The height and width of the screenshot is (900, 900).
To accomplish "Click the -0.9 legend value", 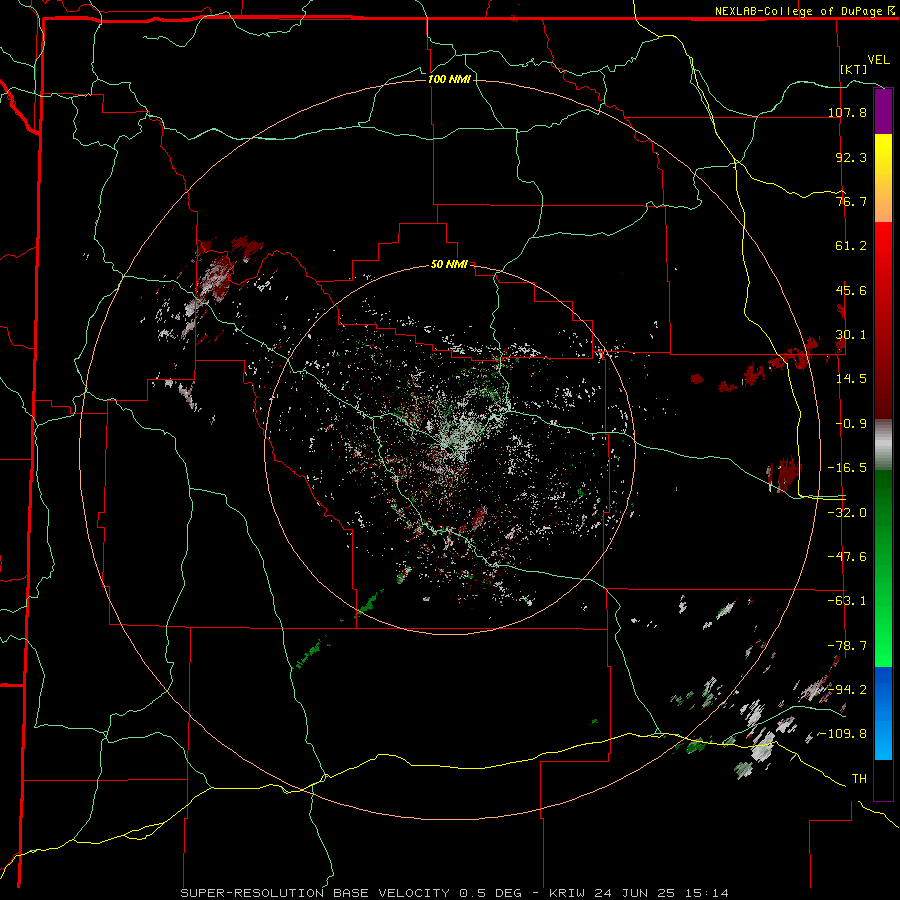I will click(851, 424).
